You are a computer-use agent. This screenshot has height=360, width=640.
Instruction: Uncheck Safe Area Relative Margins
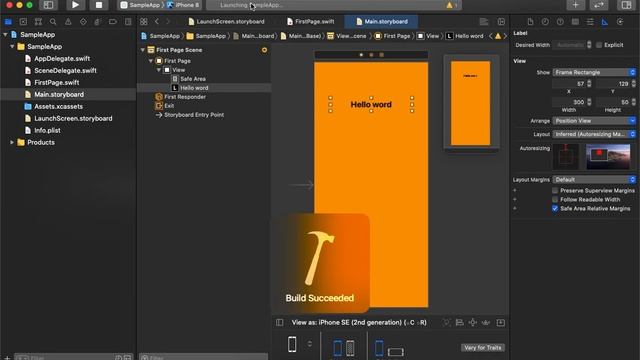[555, 209]
